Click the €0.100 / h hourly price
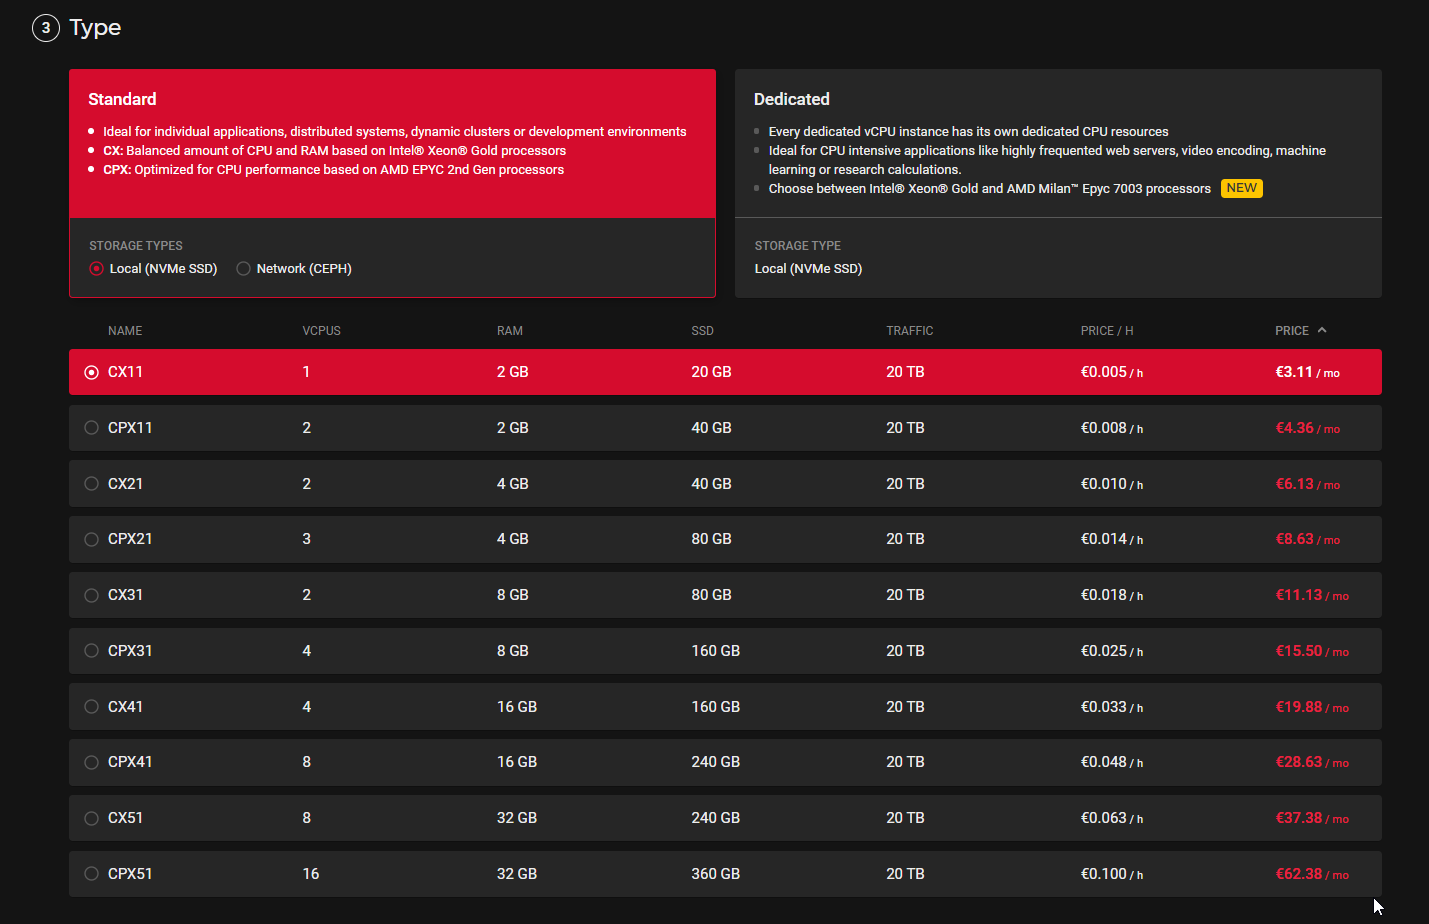The width and height of the screenshot is (1429, 924). click(1112, 874)
